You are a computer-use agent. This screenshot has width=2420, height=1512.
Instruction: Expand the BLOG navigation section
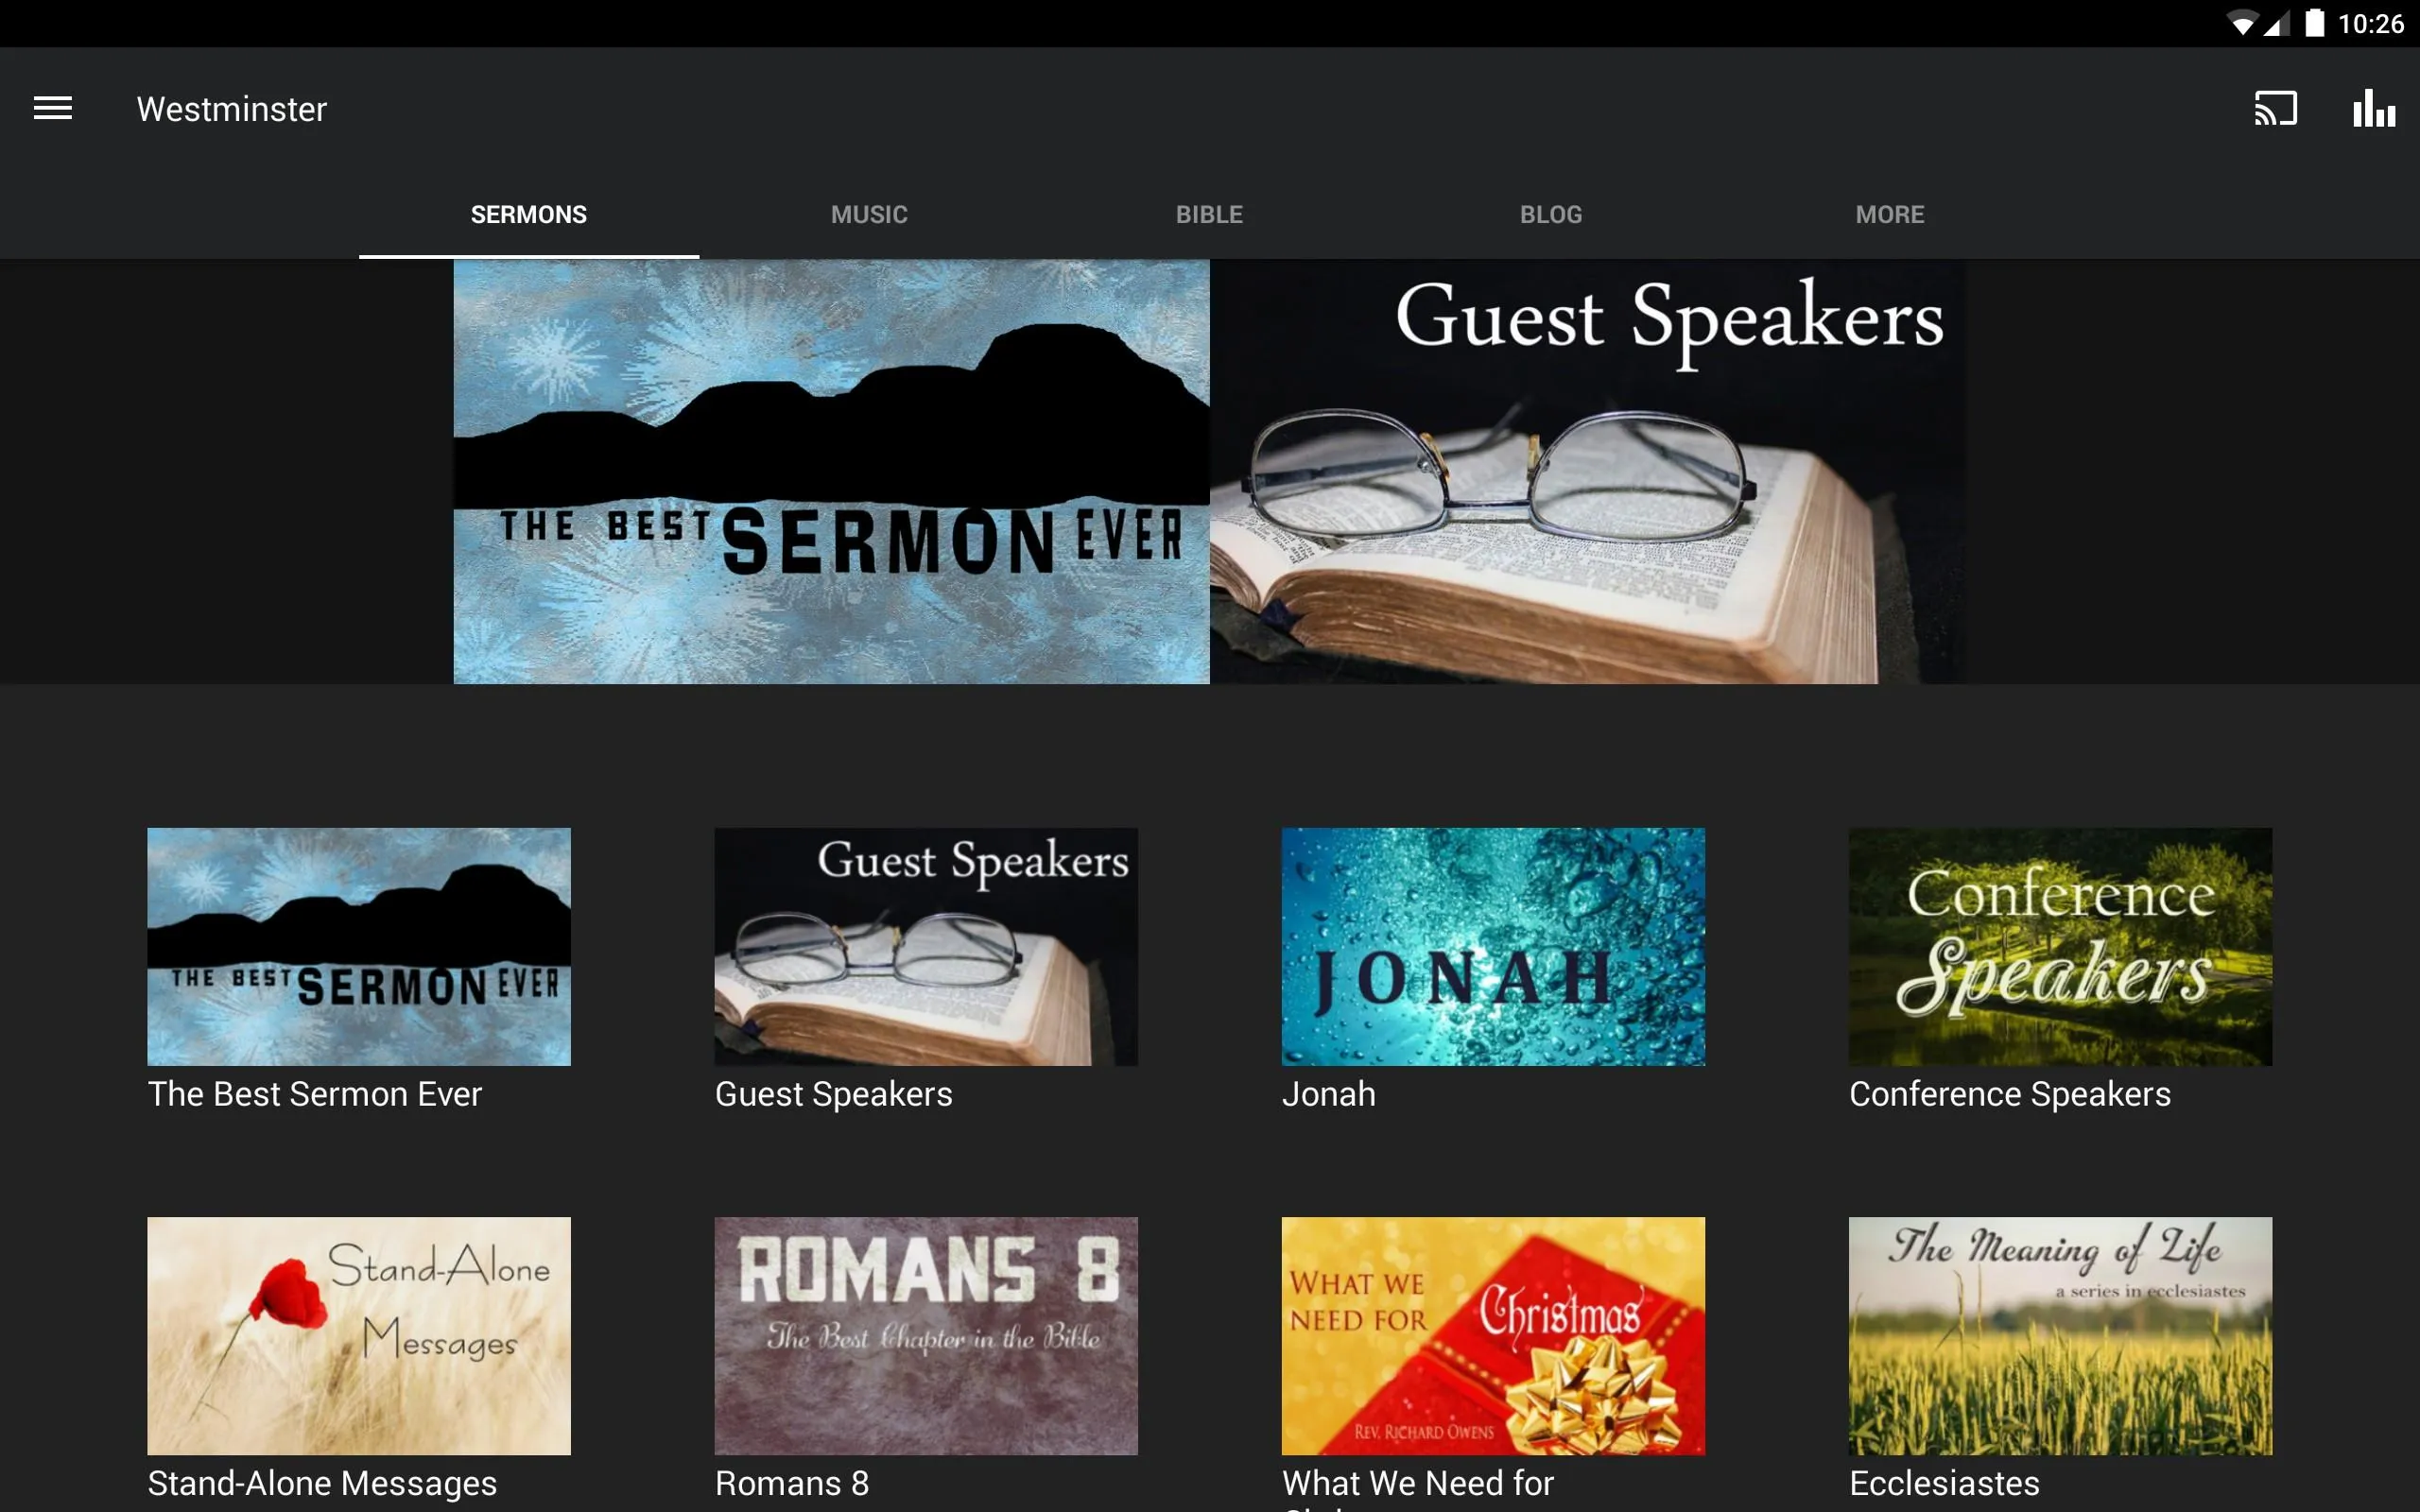[1550, 213]
